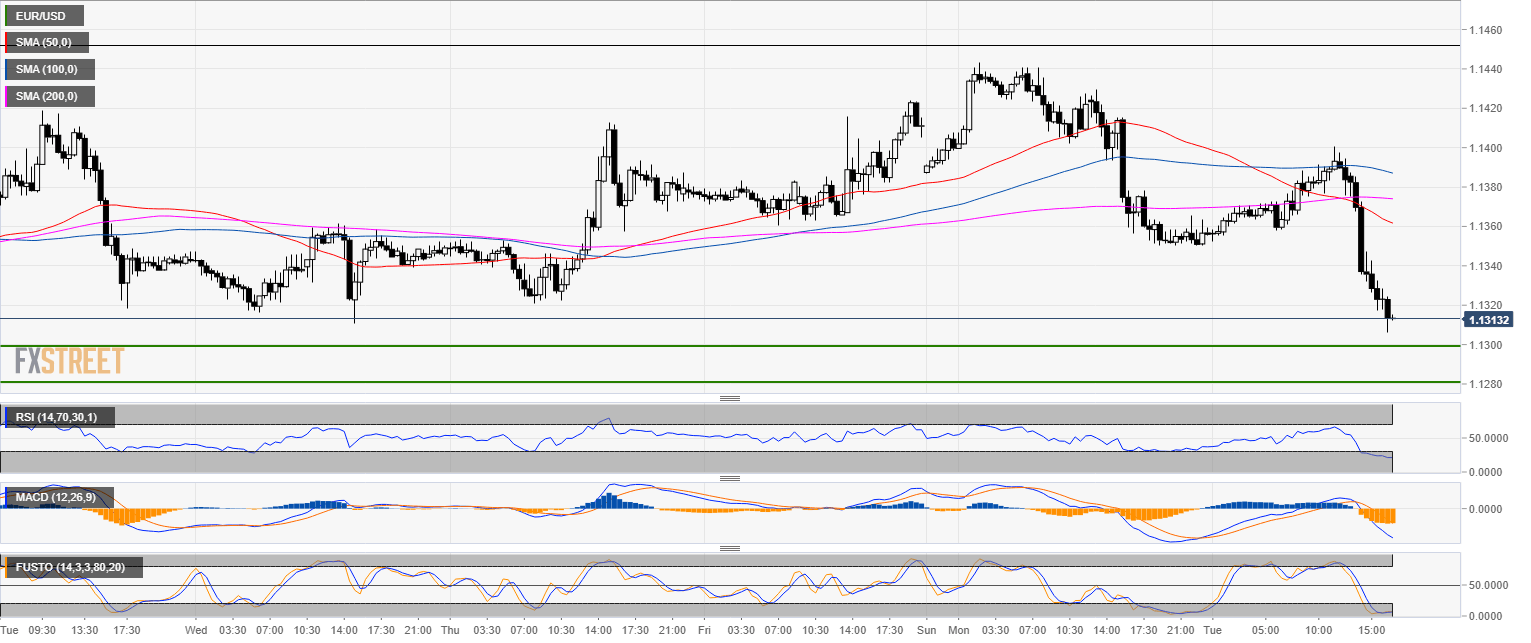Select the green horizontal line at 1.1300

700,346
